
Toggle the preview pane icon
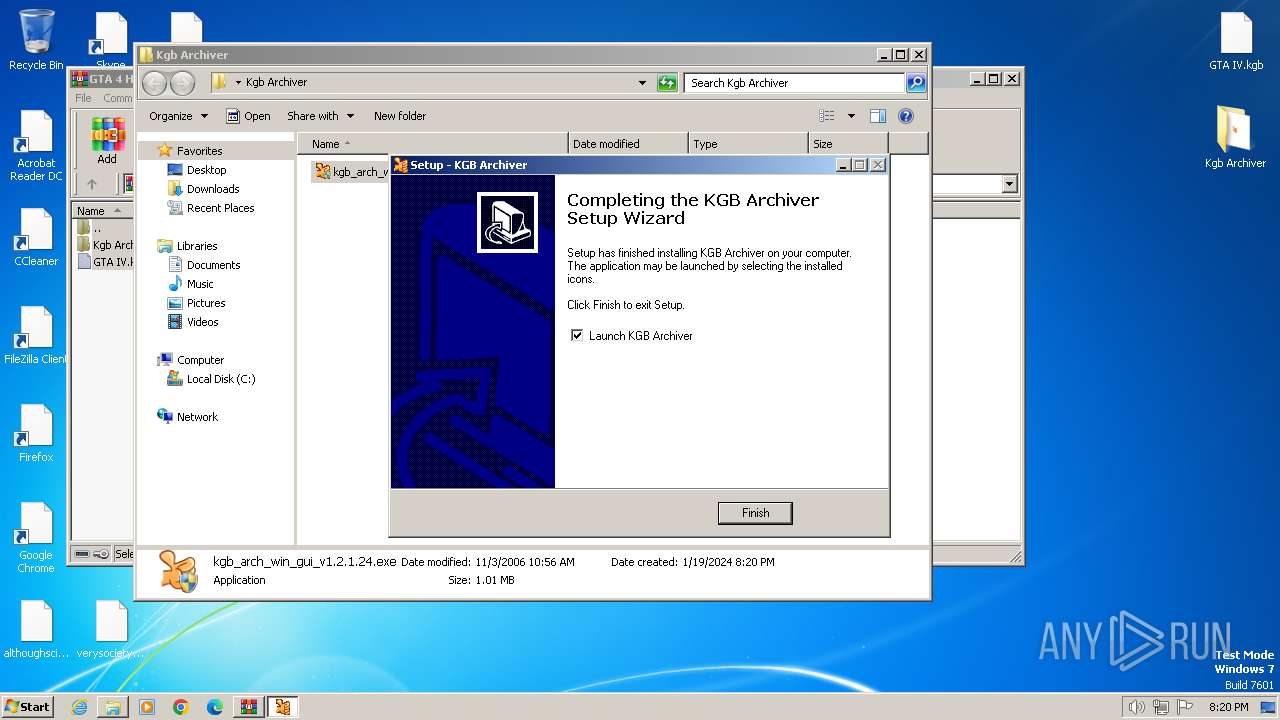coord(878,116)
